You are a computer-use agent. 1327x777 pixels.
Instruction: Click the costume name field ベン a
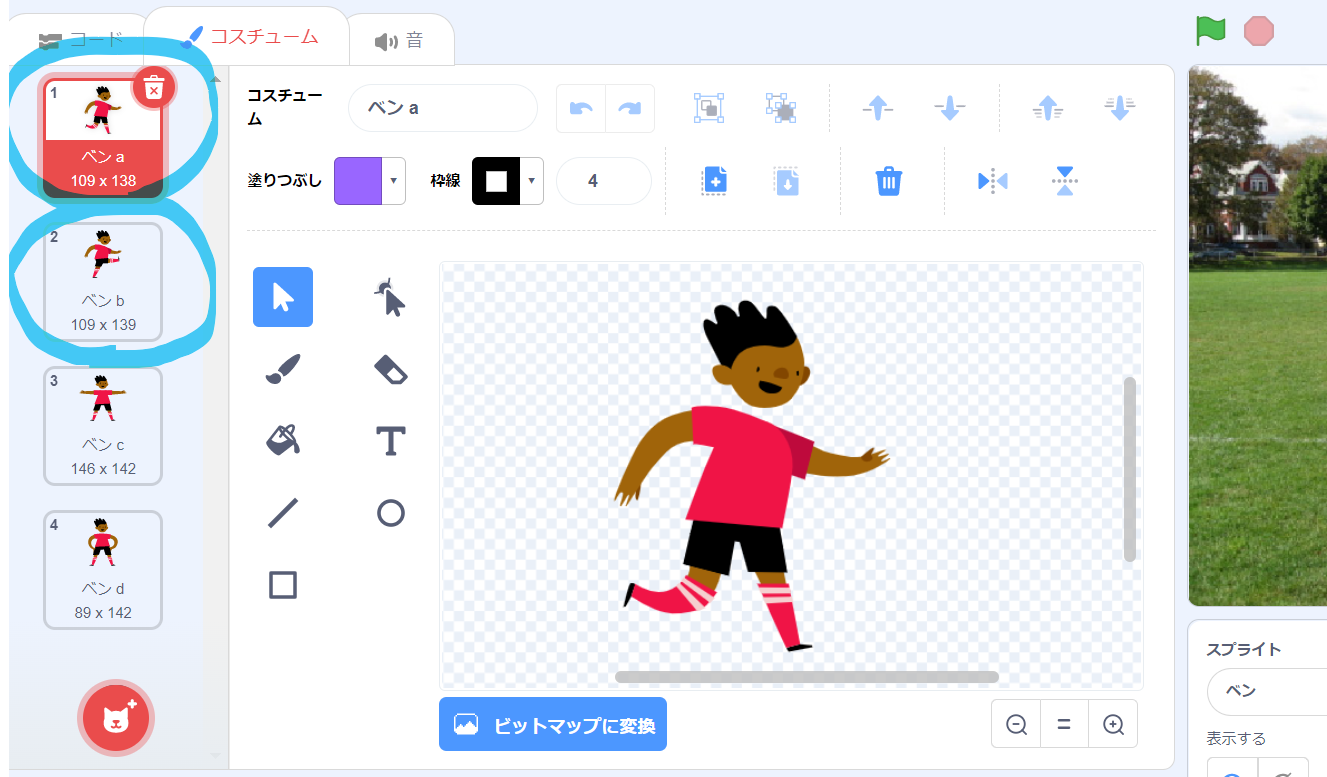click(443, 108)
